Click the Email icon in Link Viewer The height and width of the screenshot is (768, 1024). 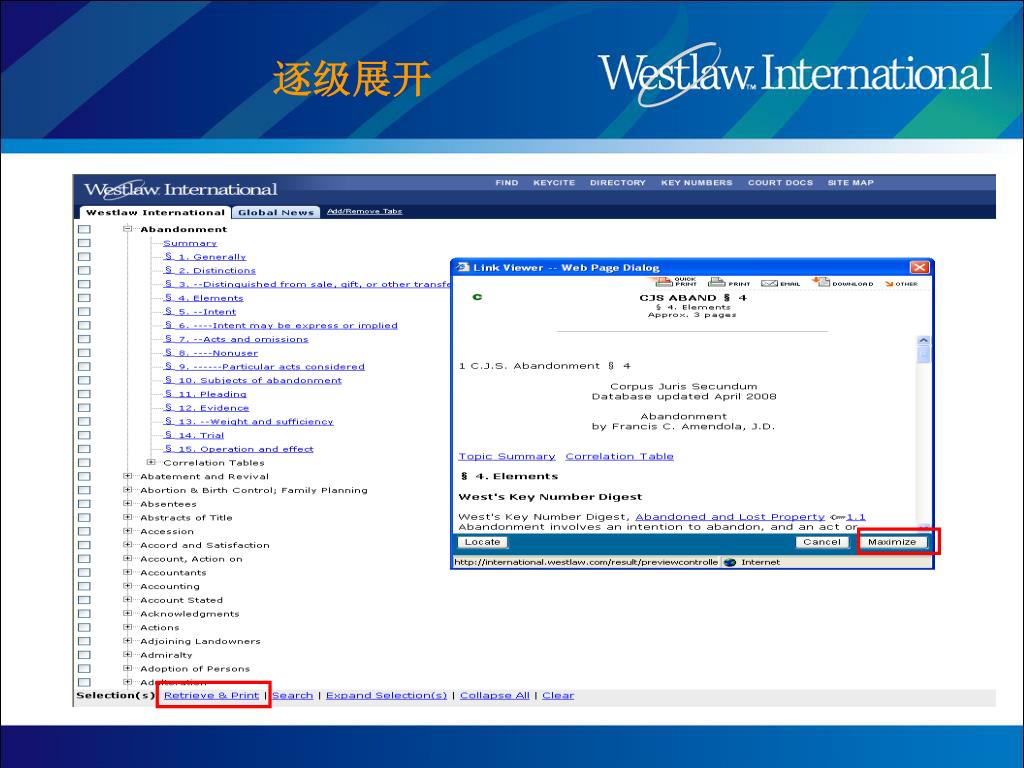pyautogui.click(x=769, y=283)
